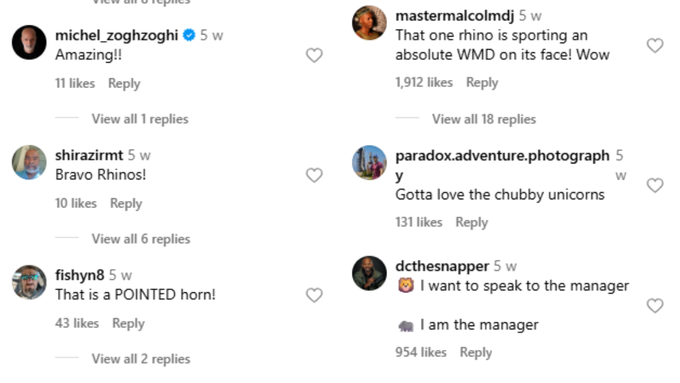Expand "View all 18 replies"
680x383 pixels.
tap(484, 119)
